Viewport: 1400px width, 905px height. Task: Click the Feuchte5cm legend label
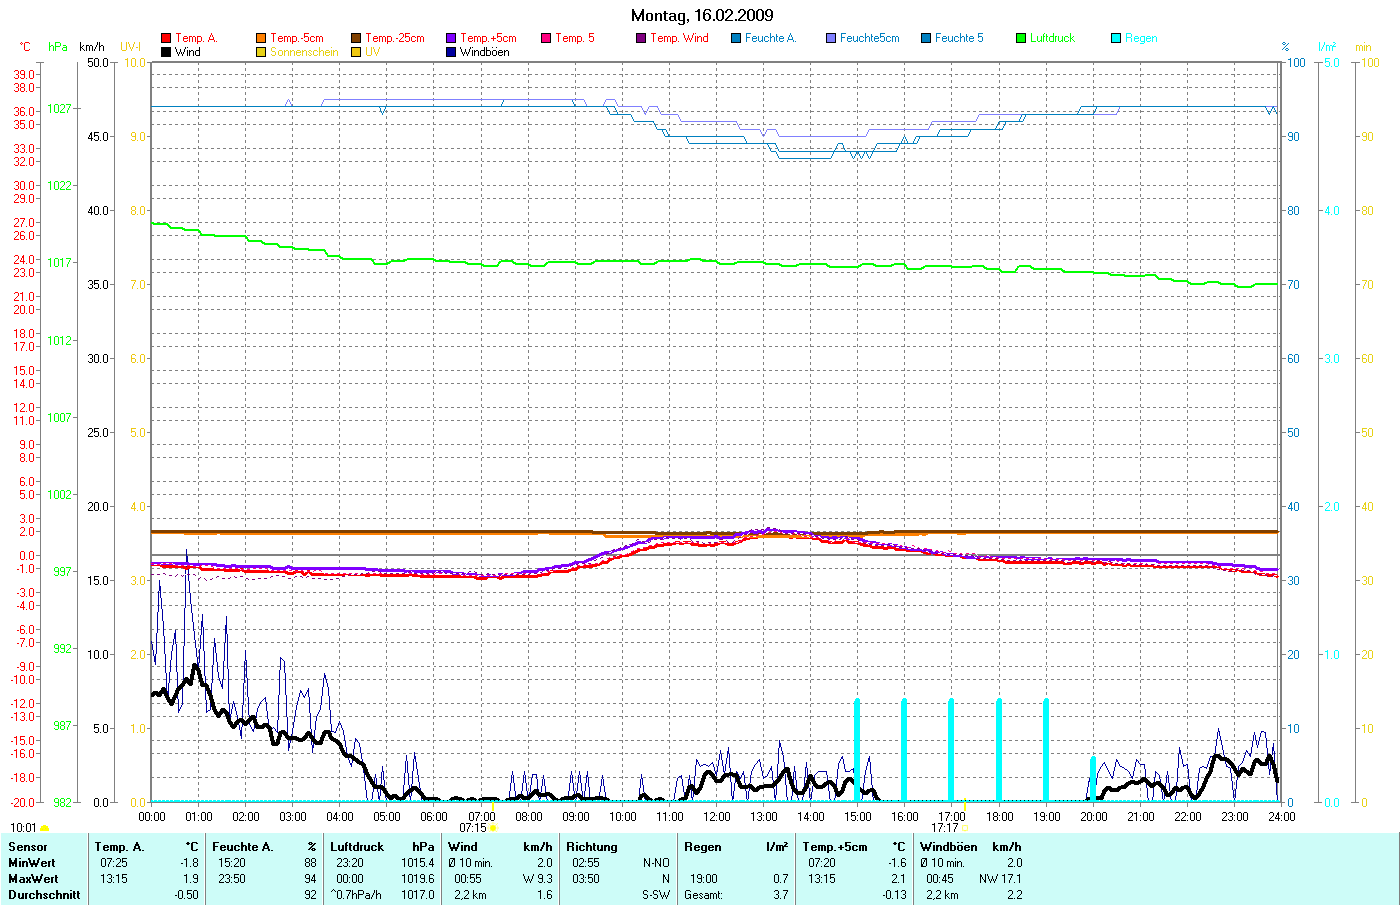click(x=869, y=38)
